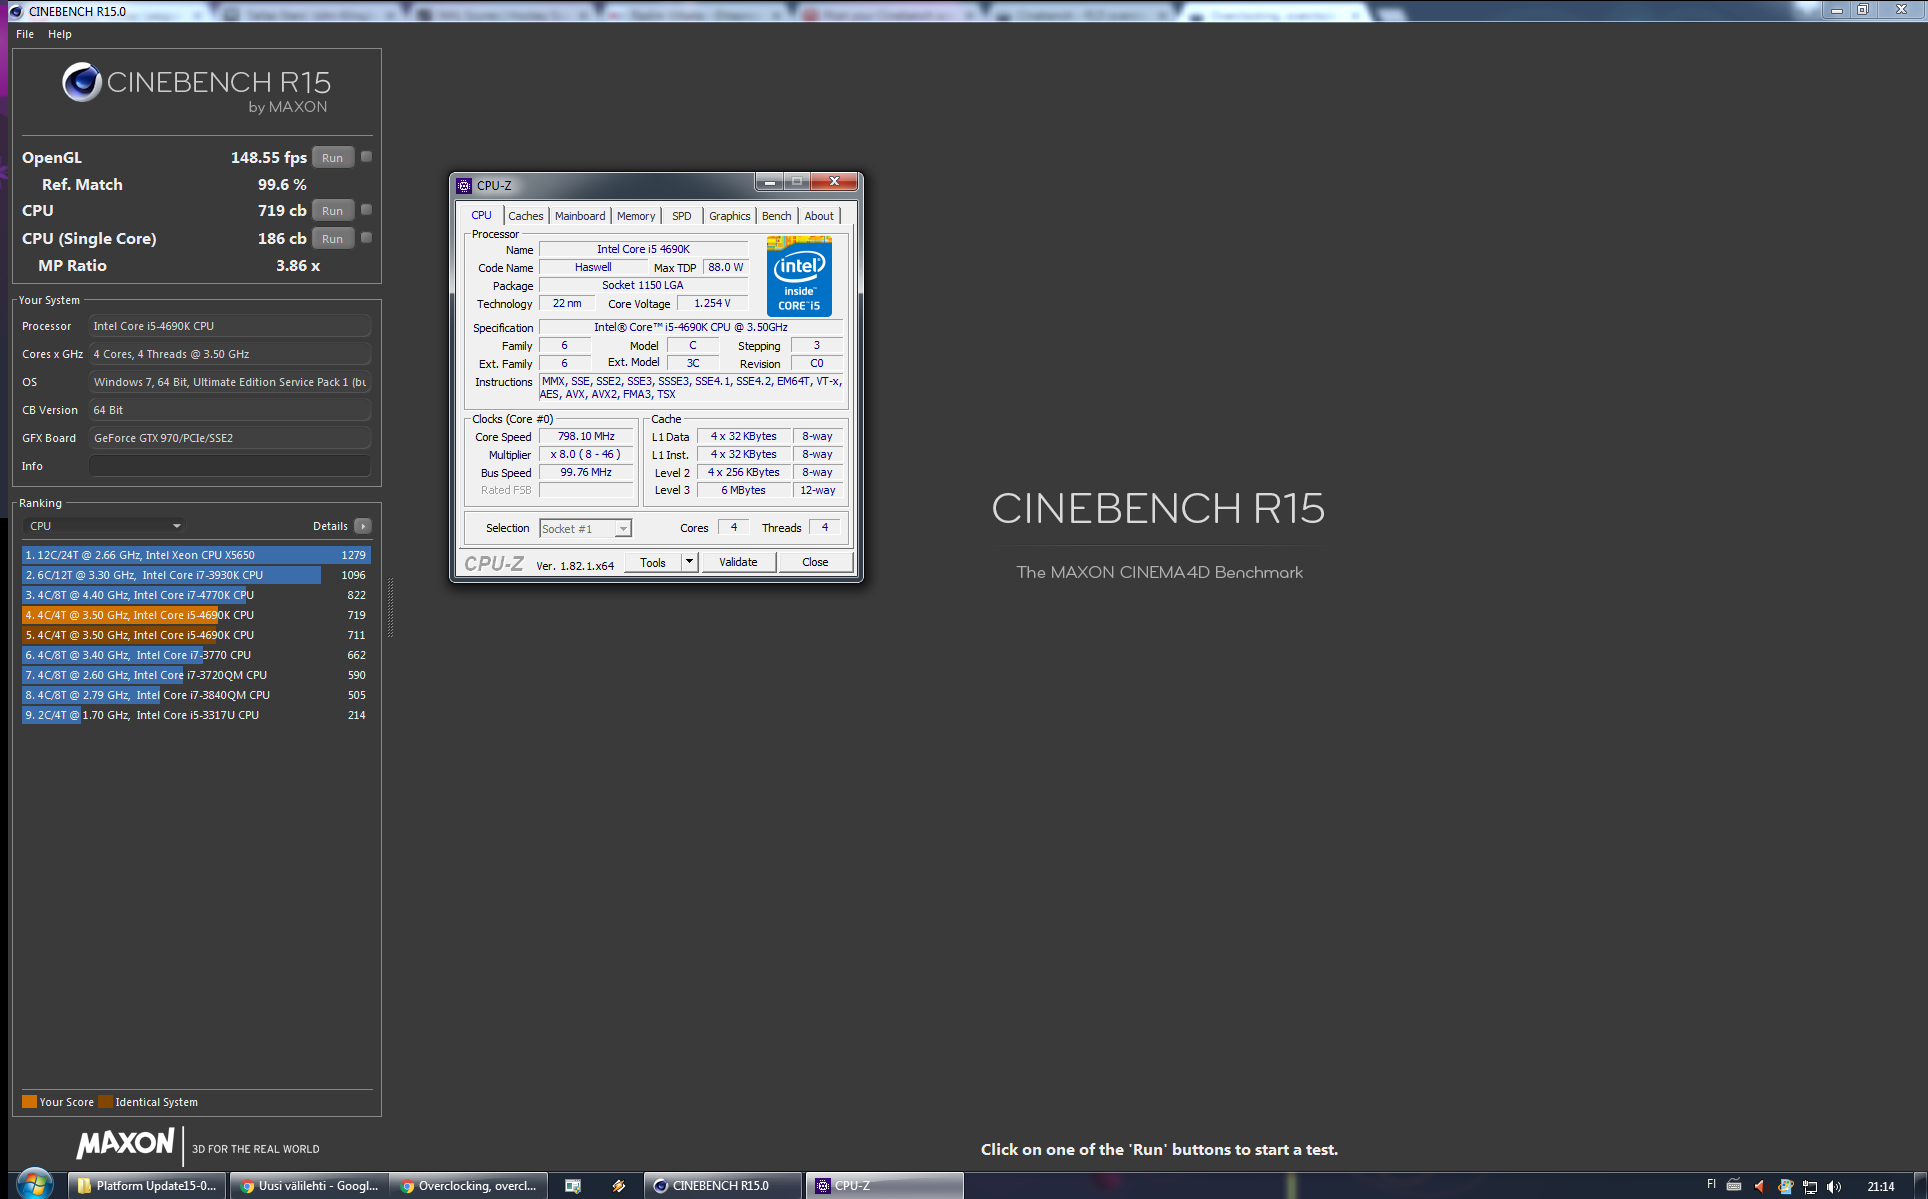Click the orange speaker tray icon

[1760, 1187]
